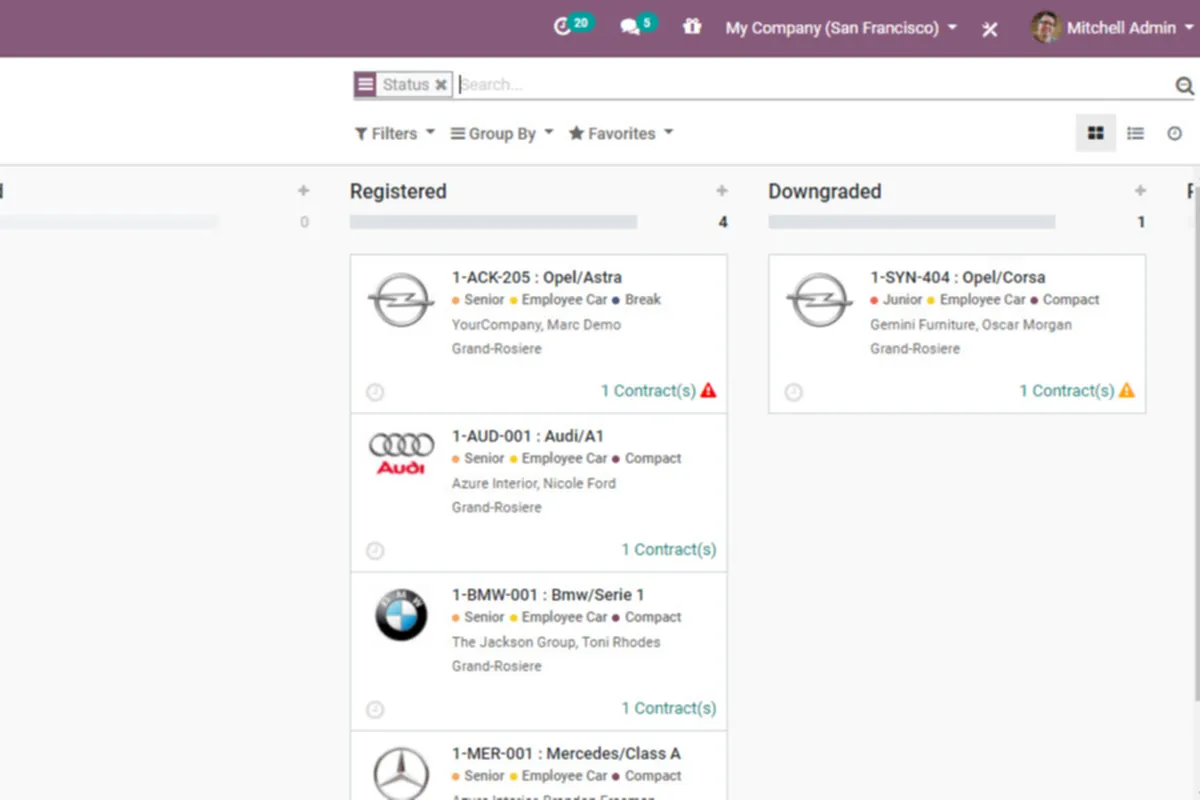Click the BMW logo on the Serie 1 card
Screen dimensions: 1200x800
point(401,615)
